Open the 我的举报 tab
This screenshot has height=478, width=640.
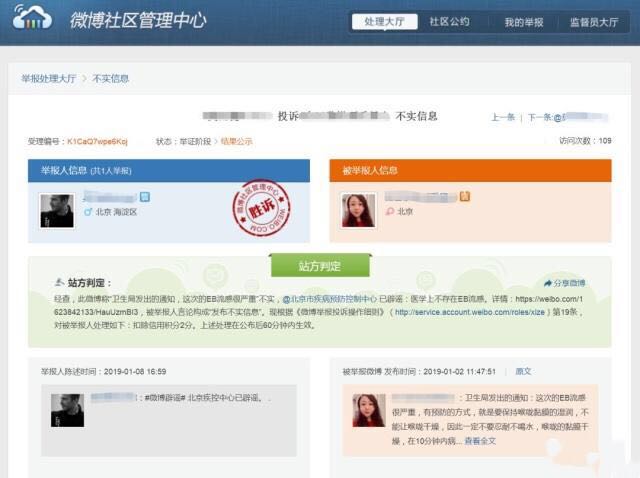tap(524, 22)
